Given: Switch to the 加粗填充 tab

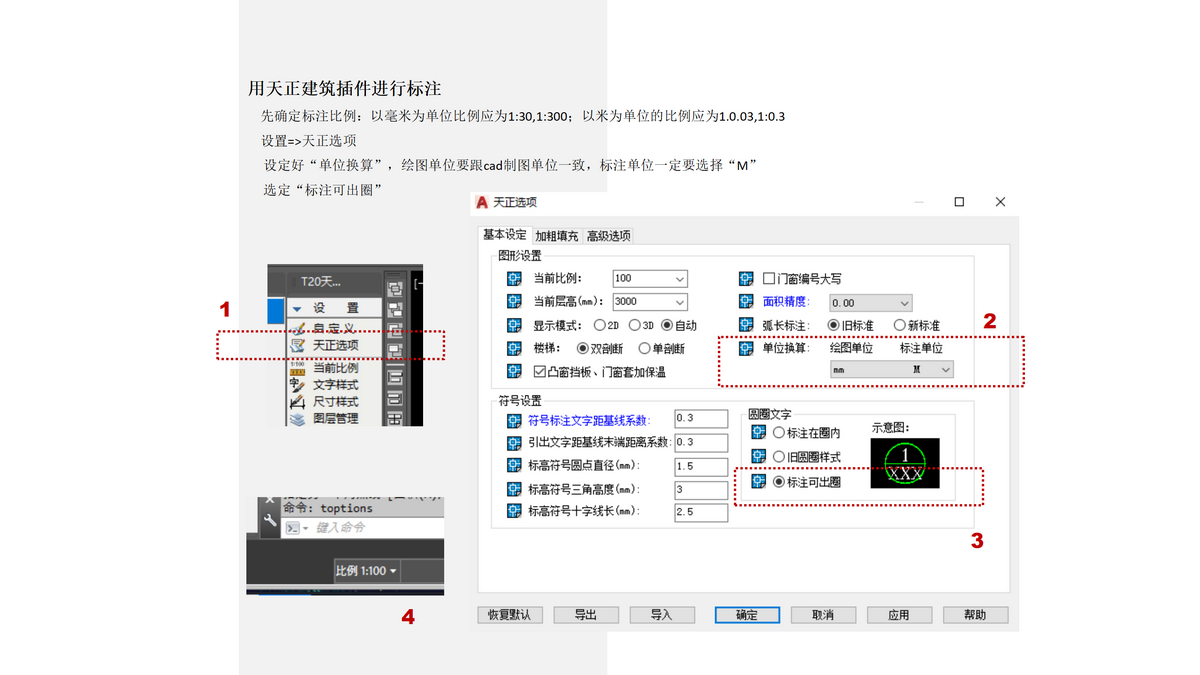Looking at the screenshot, I should pos(556,236).
